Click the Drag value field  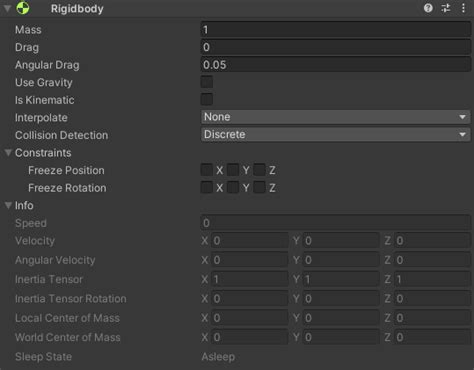335,47
